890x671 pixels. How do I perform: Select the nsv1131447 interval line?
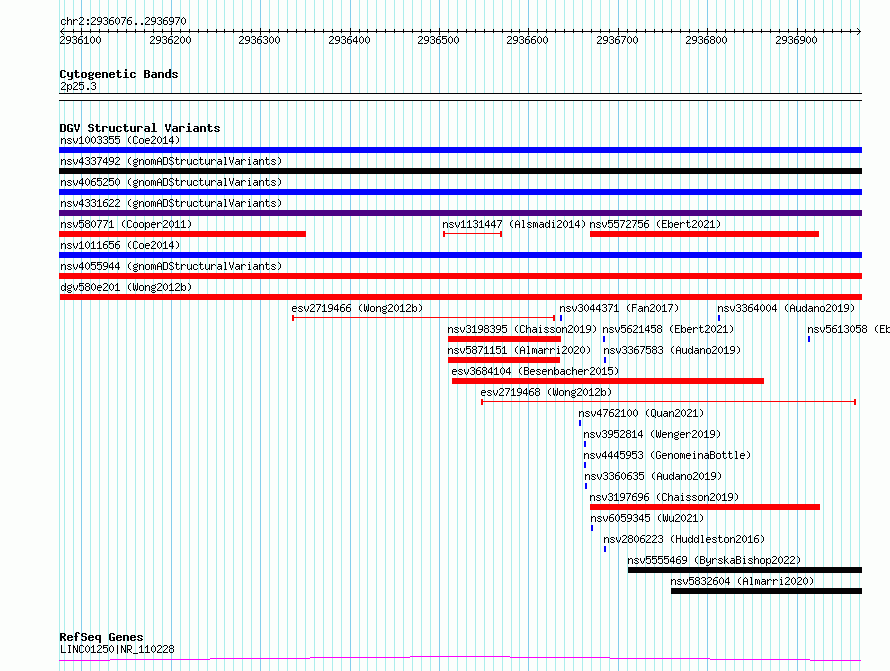pos(472,234)
